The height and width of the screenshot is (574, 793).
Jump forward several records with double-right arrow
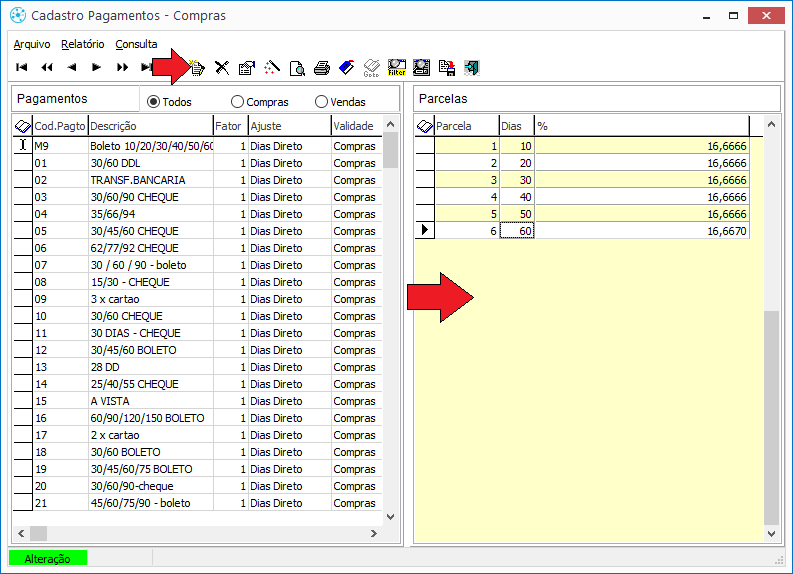point(122,67)
